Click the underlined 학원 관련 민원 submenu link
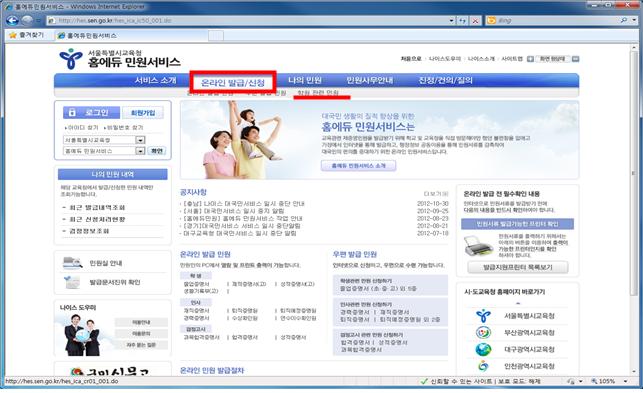The height and width of the screenshot is (393, 643). tap(318, 93)
